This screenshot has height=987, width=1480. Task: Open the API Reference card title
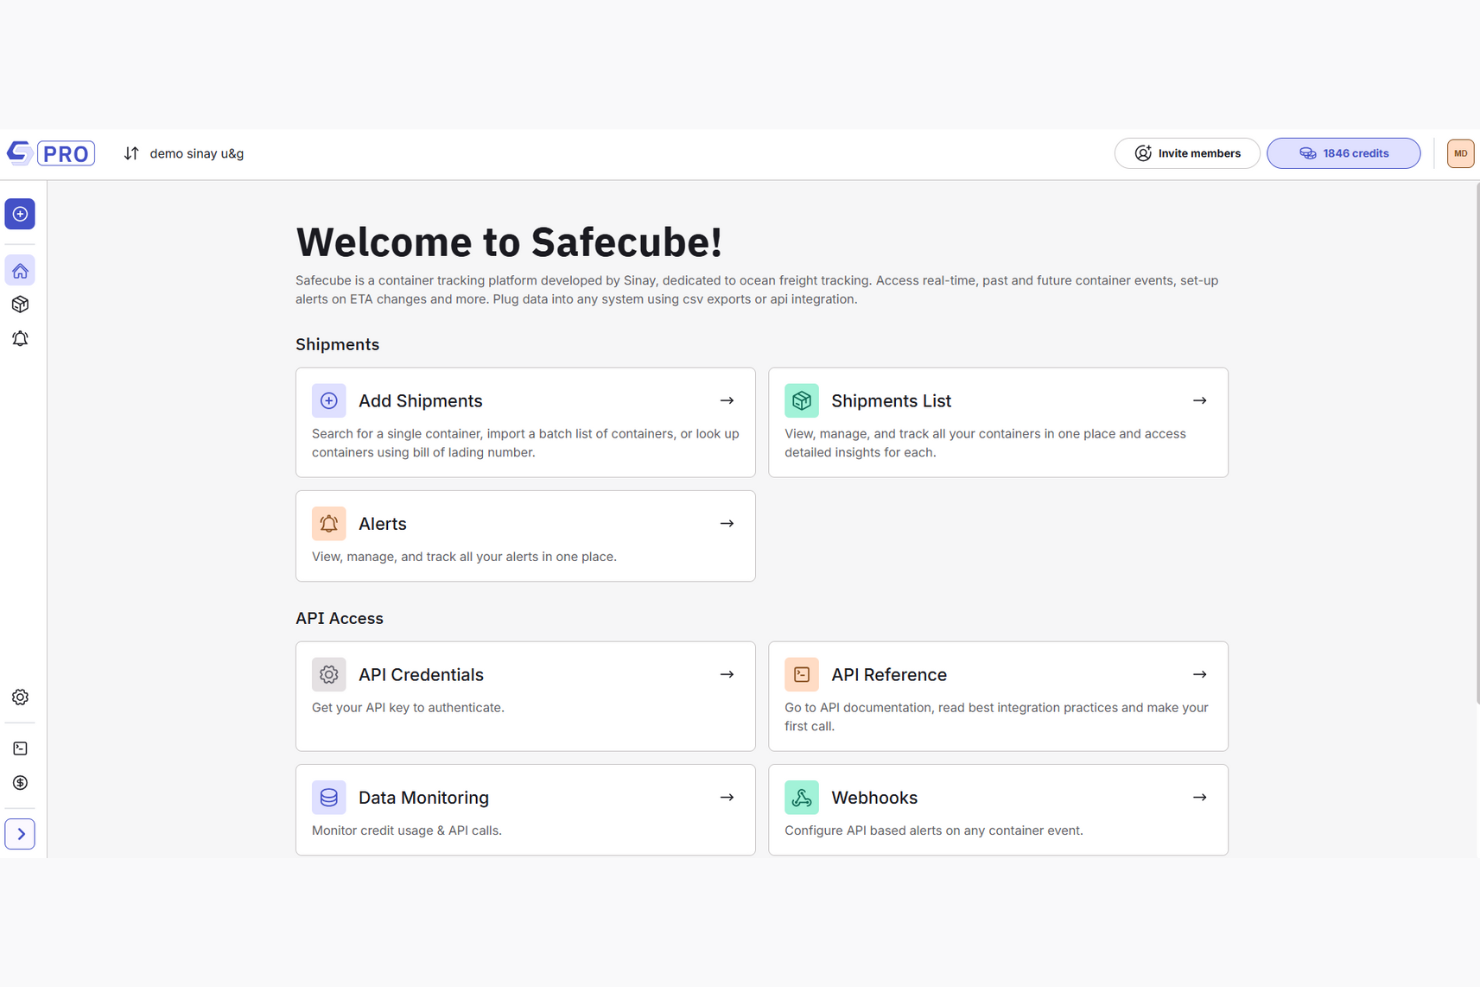coord(889,675)
